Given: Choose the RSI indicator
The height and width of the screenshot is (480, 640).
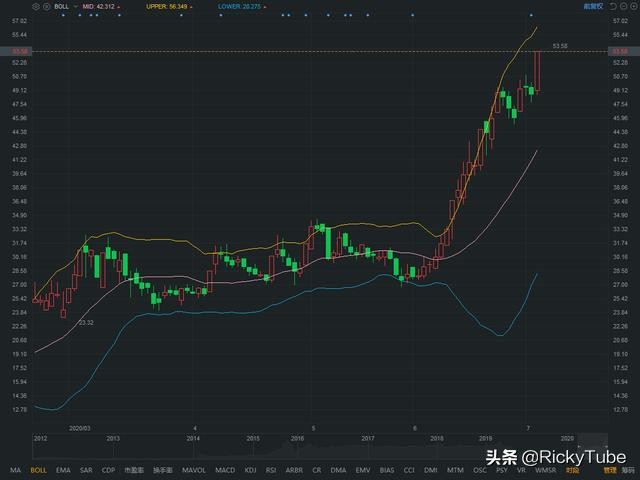Looking at the screenshot, I should pyautogui.click(x=272, y=469).
